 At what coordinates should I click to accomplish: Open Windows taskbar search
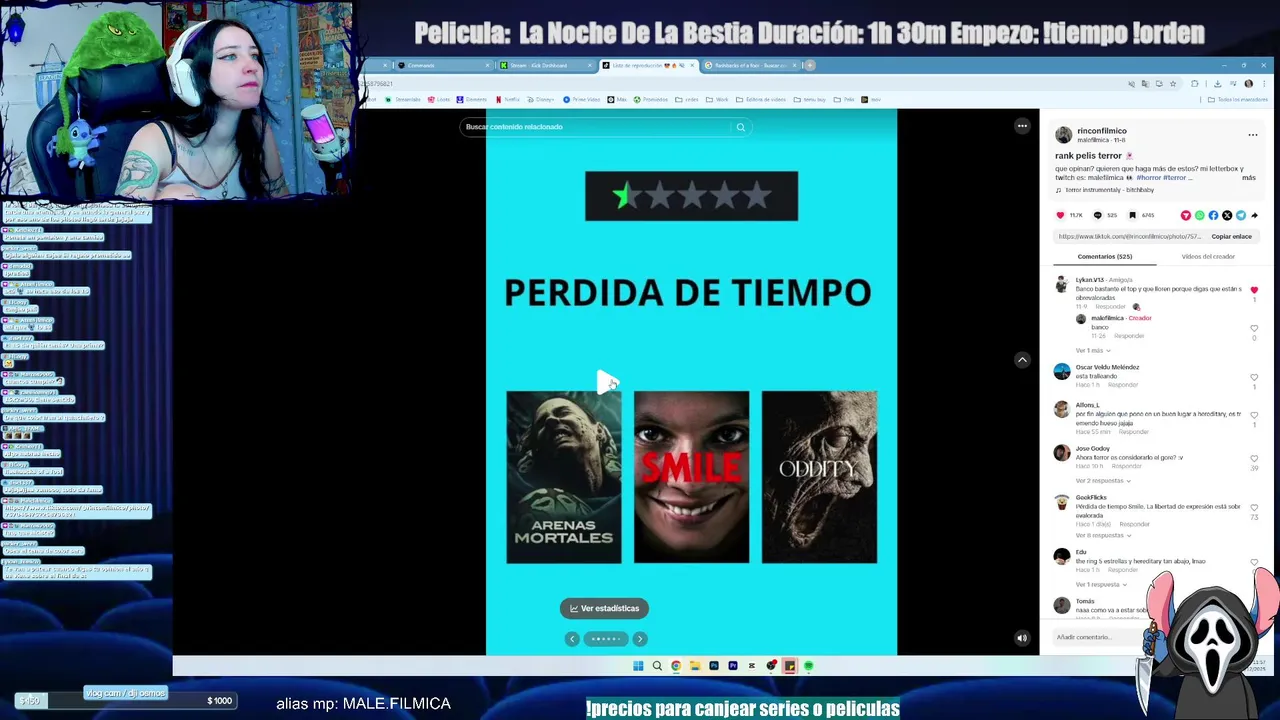657,666
